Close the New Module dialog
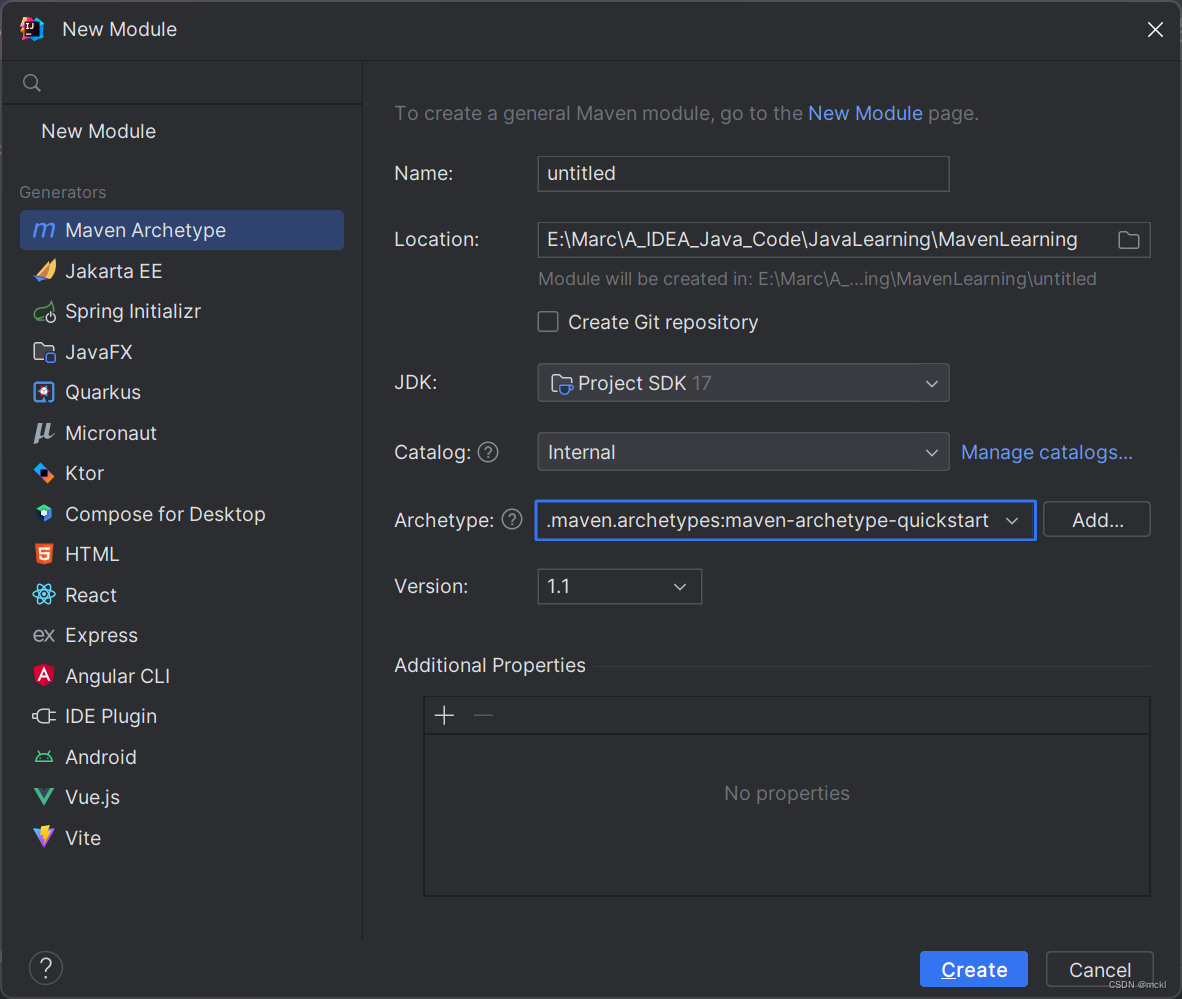The image size is (1182, 999). 1155,29
